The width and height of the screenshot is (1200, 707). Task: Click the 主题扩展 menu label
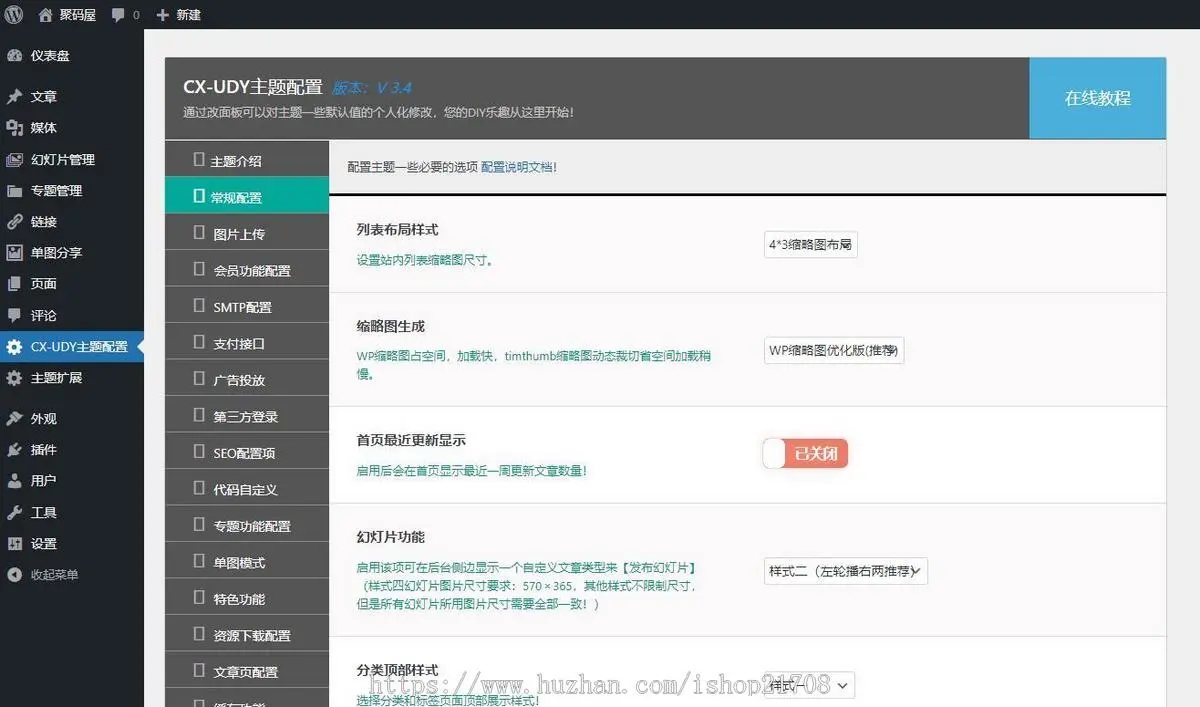coord(56,378)
